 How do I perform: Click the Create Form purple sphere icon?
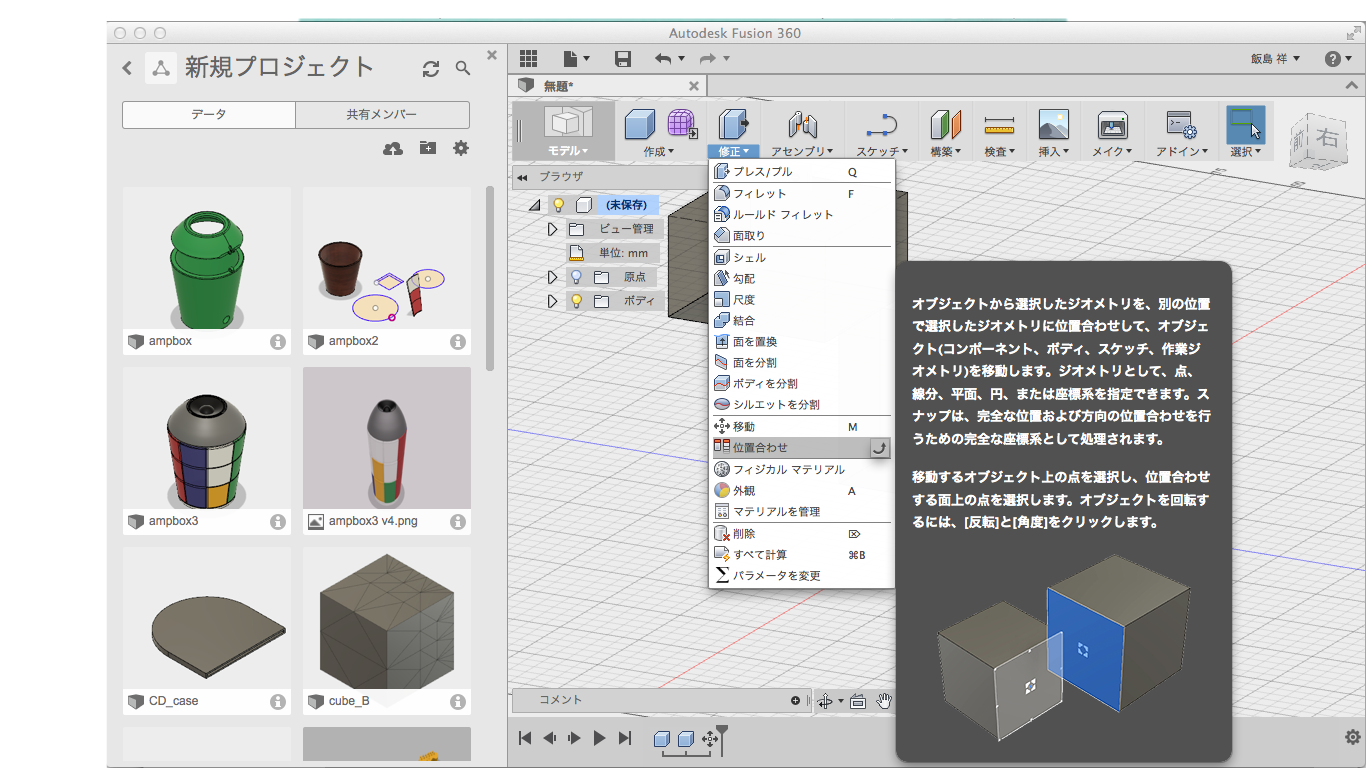coord(682,124)
